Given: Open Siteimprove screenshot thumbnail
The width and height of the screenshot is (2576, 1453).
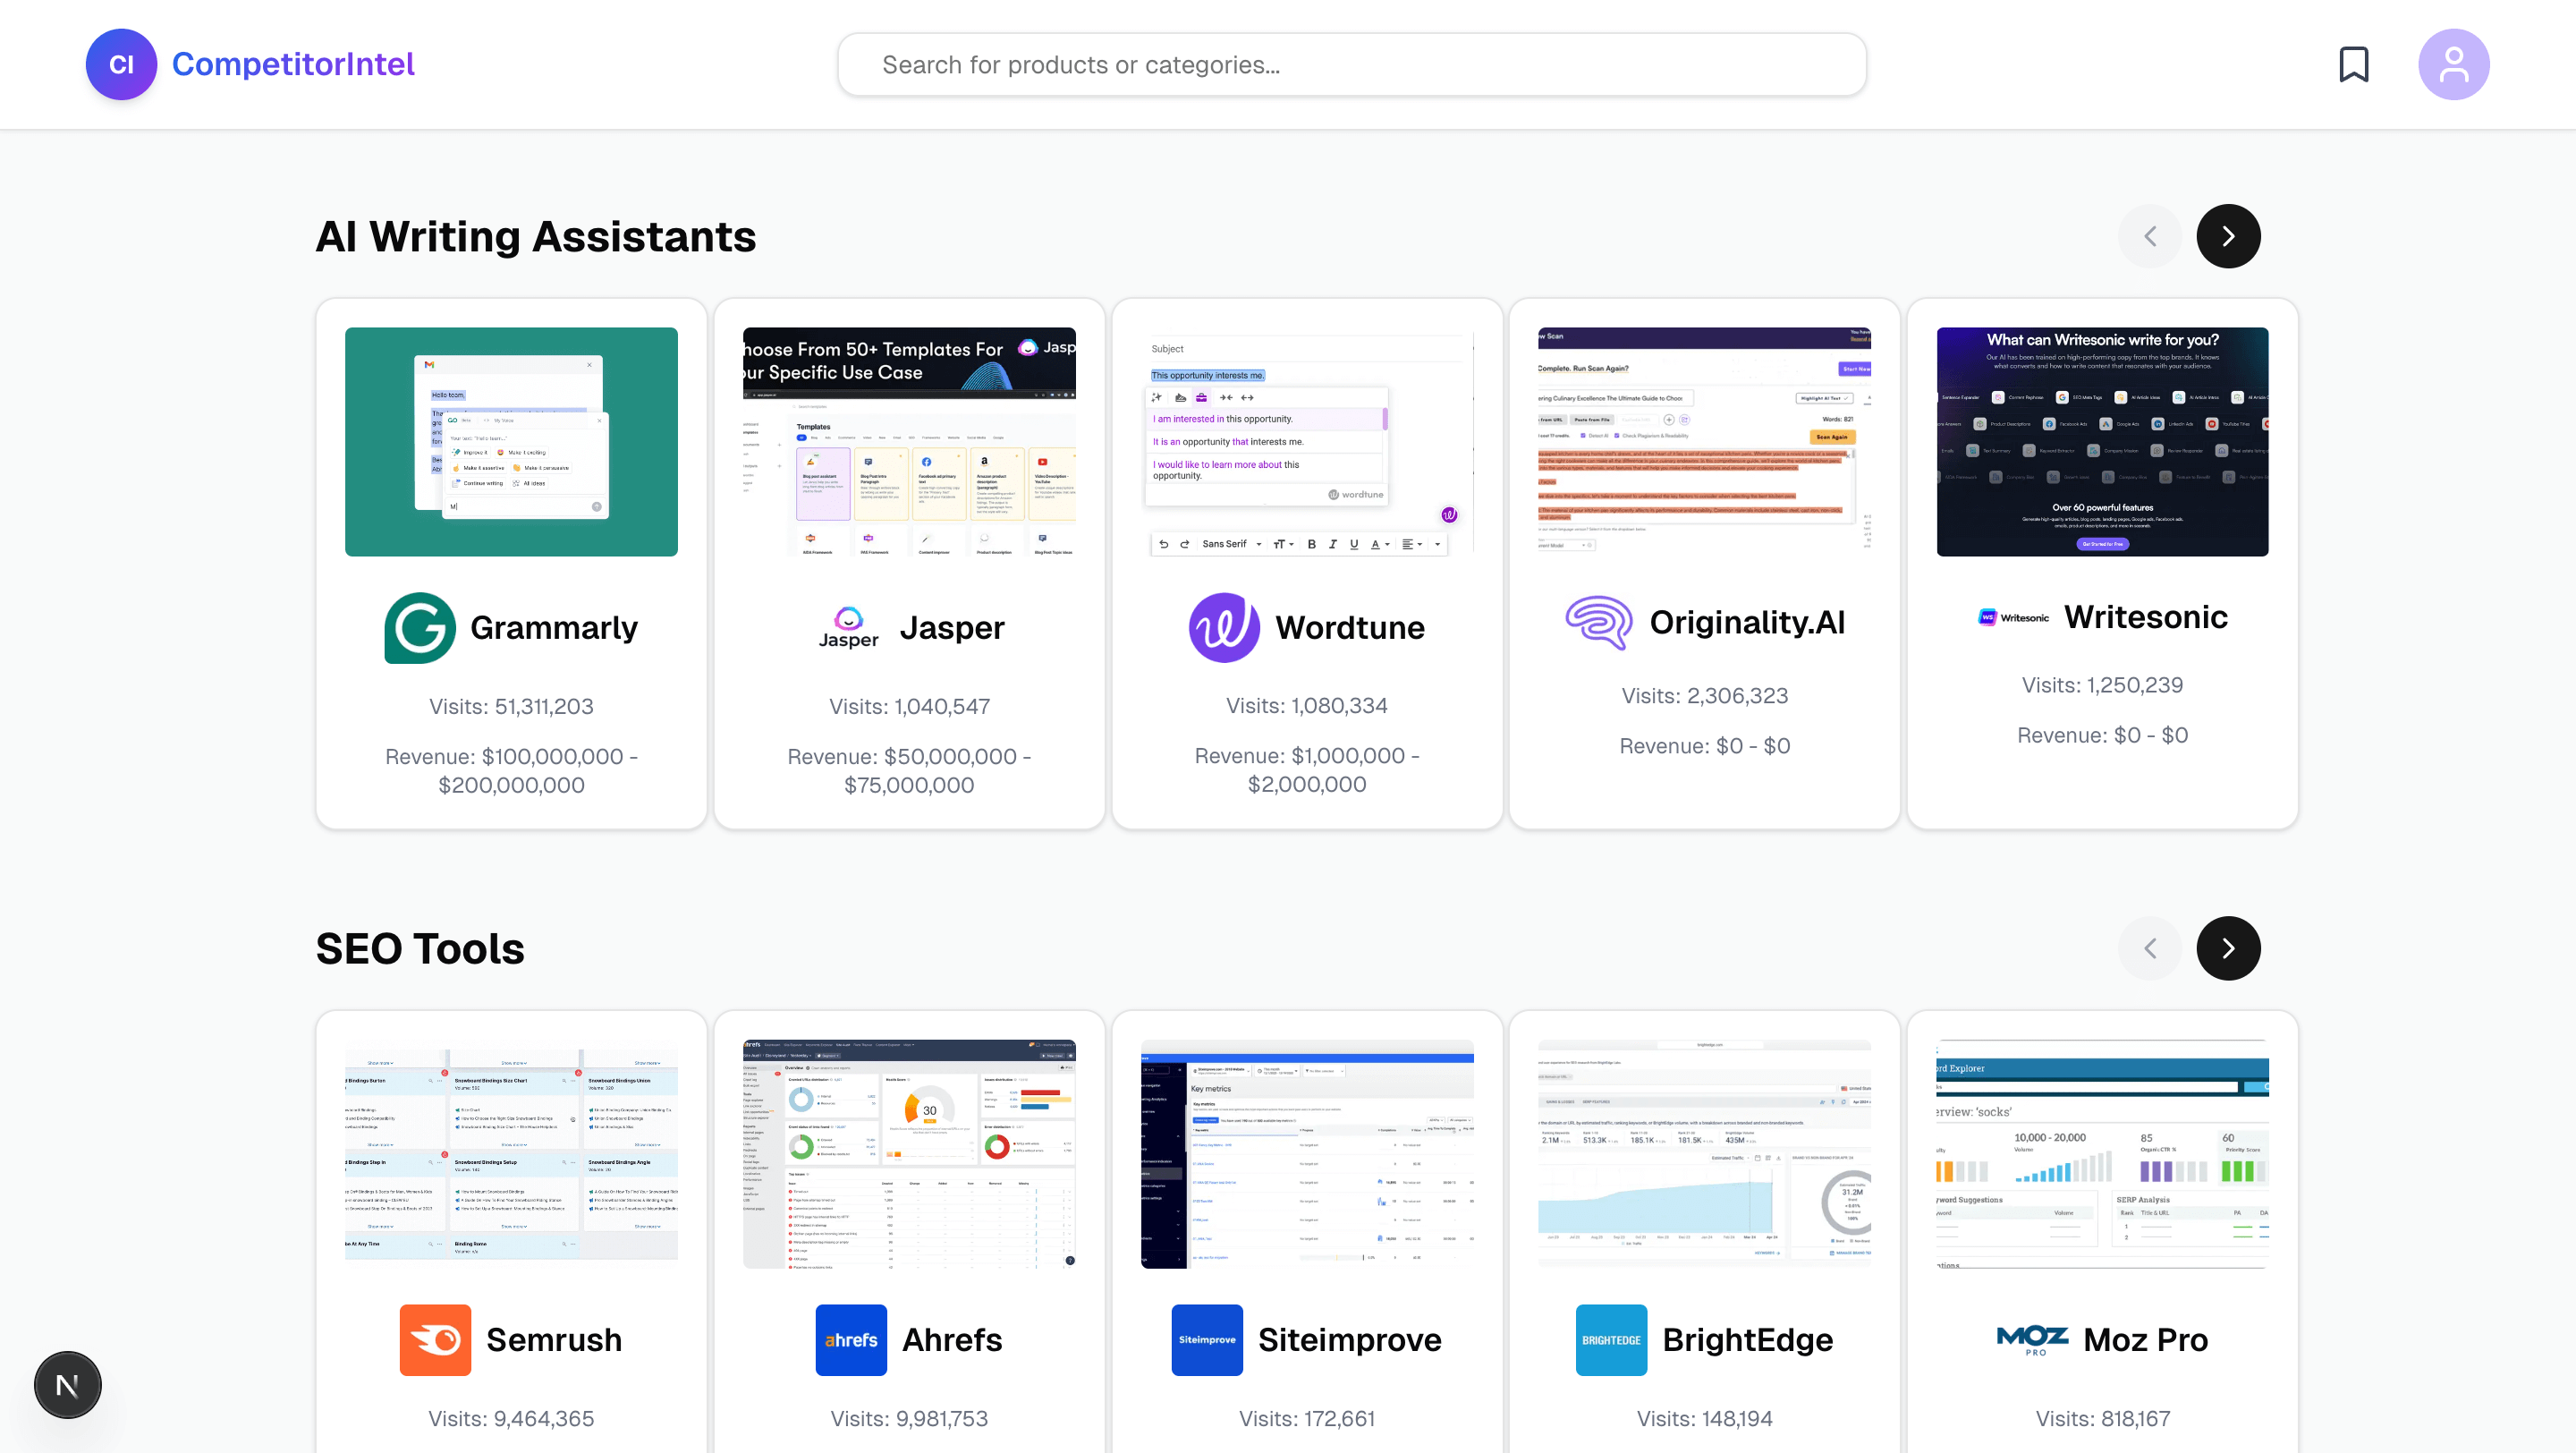Looking at the screenshot, I should [x=1307, y=1154].
